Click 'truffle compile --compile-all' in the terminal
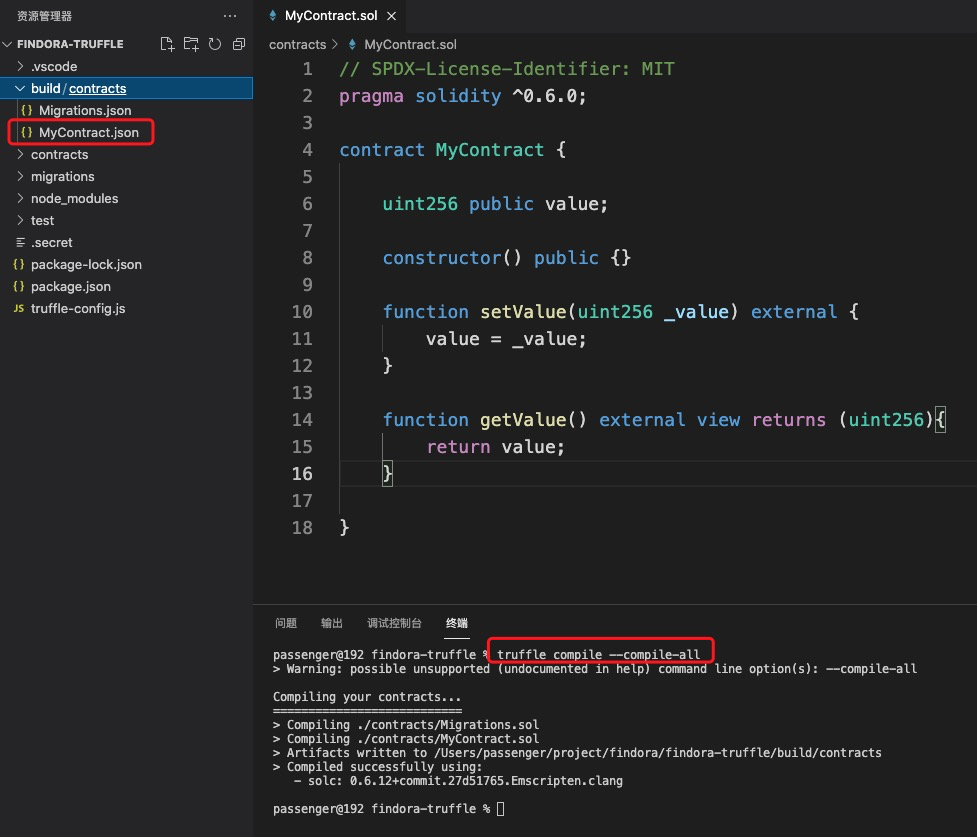 pos(598,654)
